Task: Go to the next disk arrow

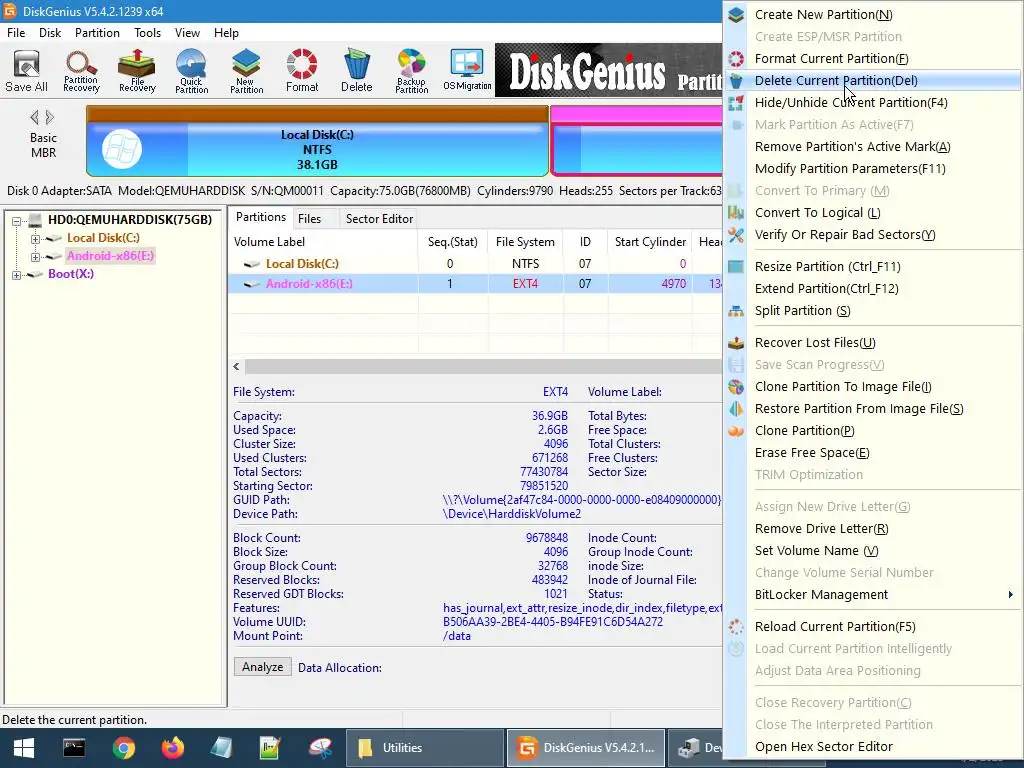Action: click(x=50, y=118)
